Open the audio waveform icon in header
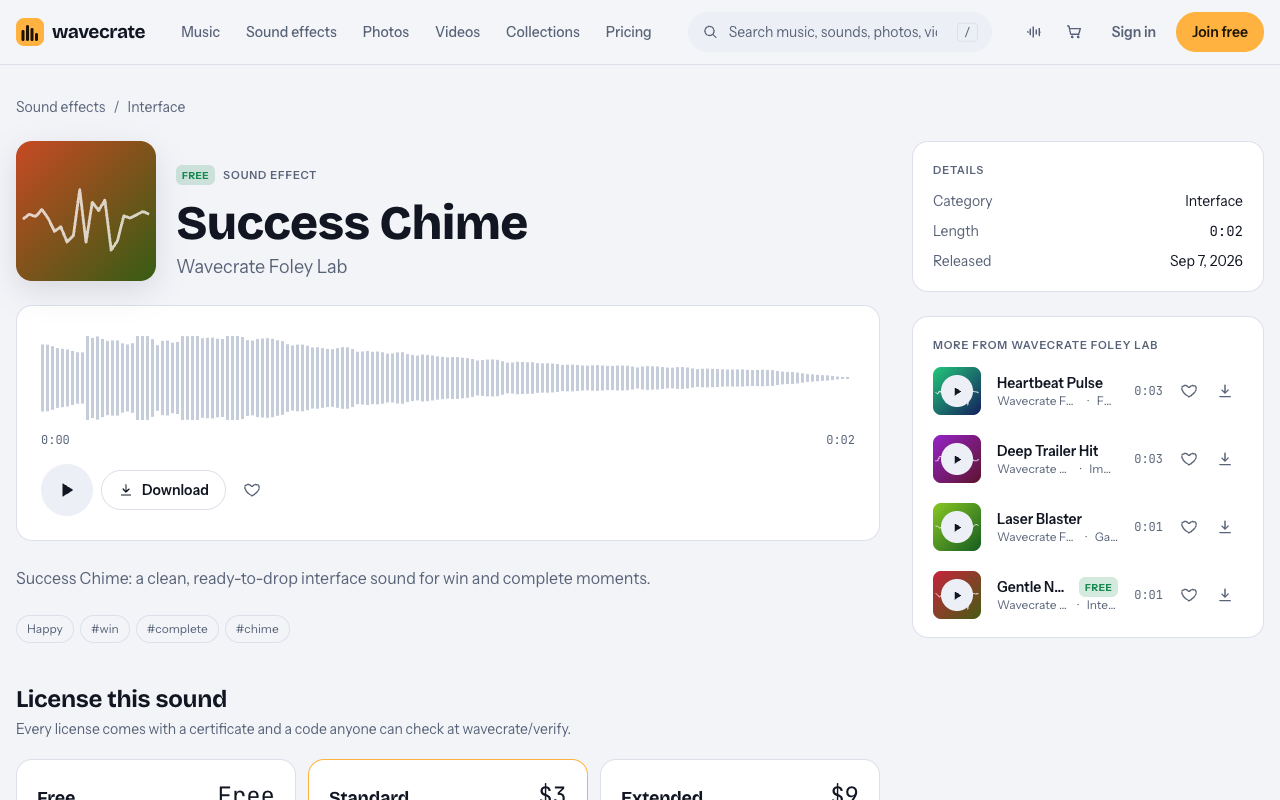Image resolution: width=1280 pixels, height=800 pixels. 1034,32
